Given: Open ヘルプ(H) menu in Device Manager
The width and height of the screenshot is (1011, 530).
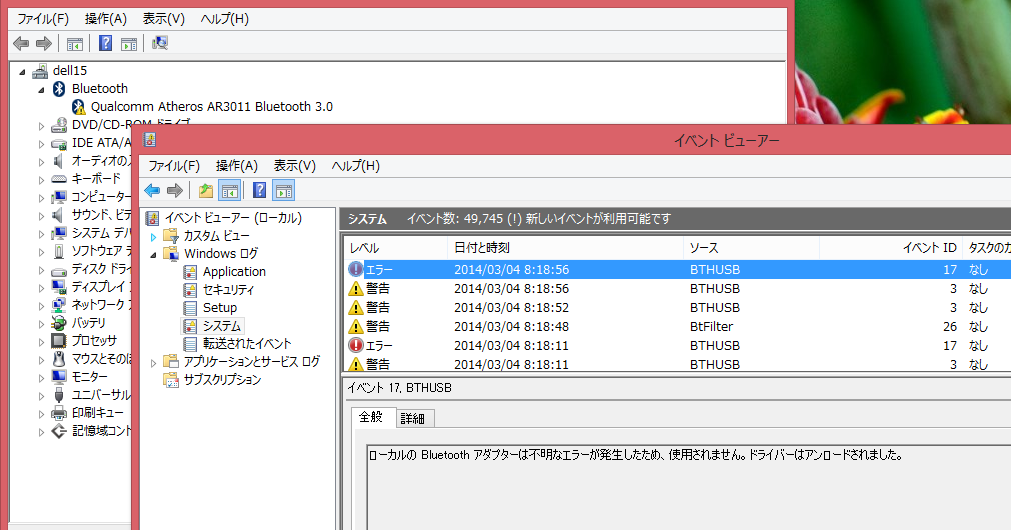Looking at the screenshot, I should (224, 19).
